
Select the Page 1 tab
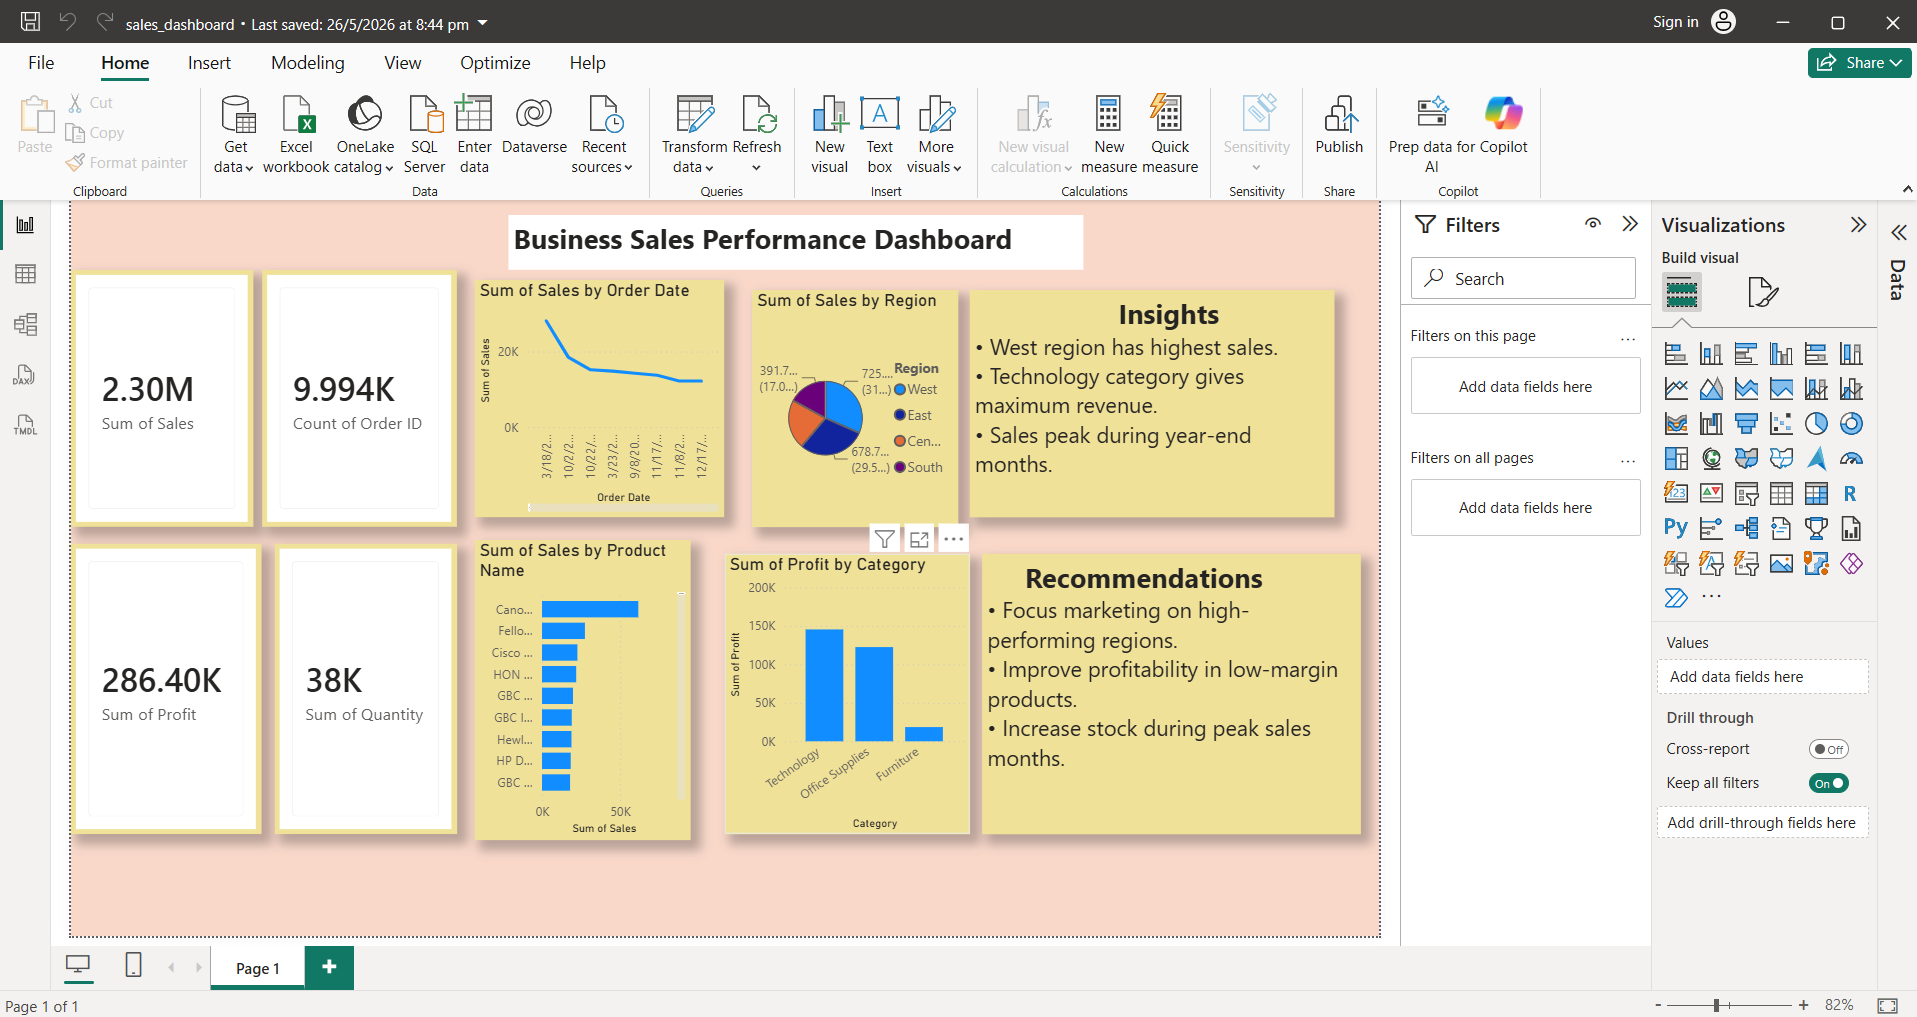coord(258,968)
